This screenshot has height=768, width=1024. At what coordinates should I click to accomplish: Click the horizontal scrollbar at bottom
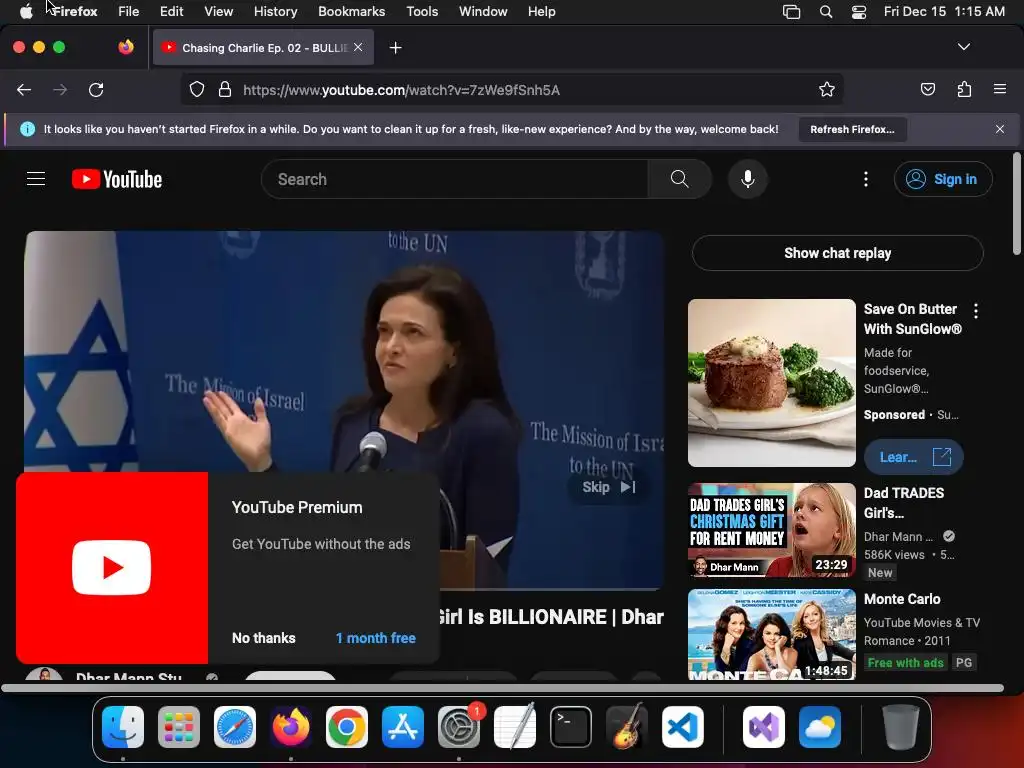pos(502,688)
